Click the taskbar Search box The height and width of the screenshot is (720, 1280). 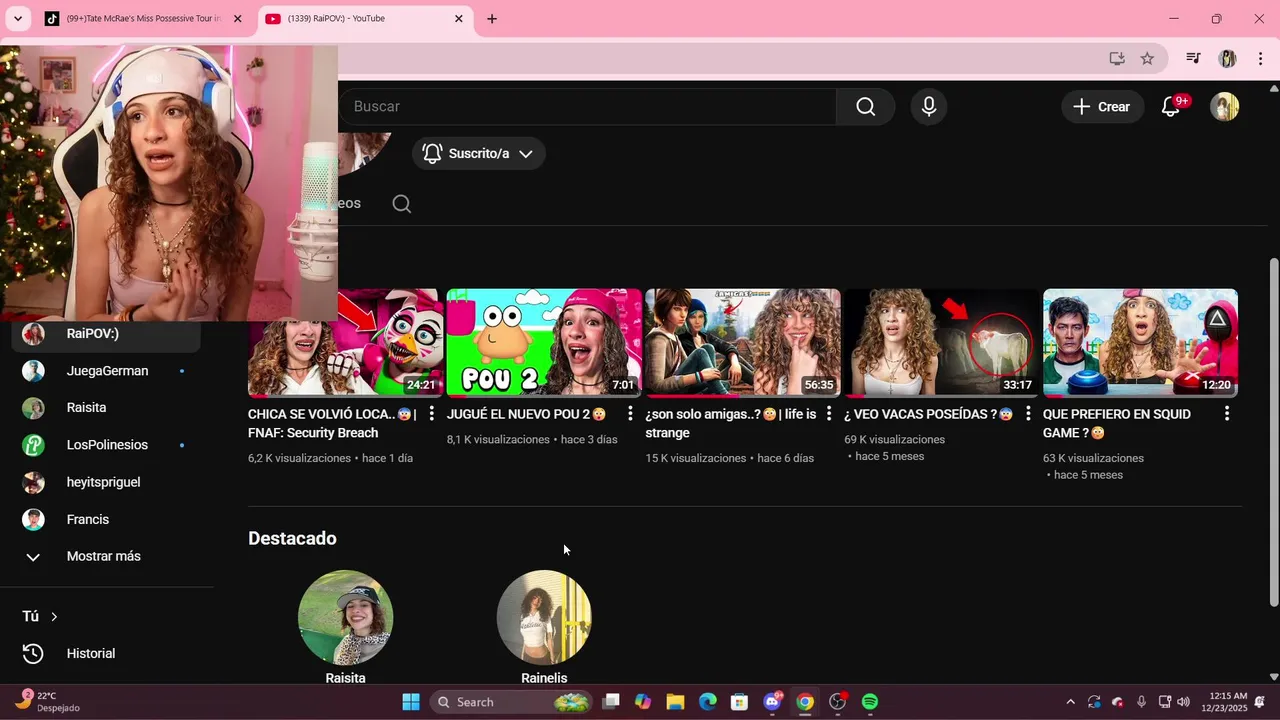point(512,702)
